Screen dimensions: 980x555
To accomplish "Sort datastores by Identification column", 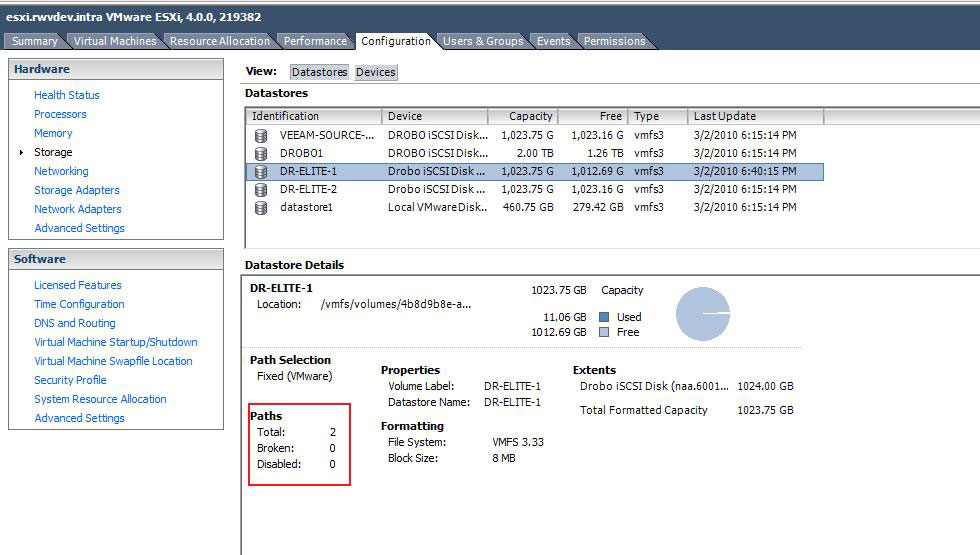I will click(314, 116).
